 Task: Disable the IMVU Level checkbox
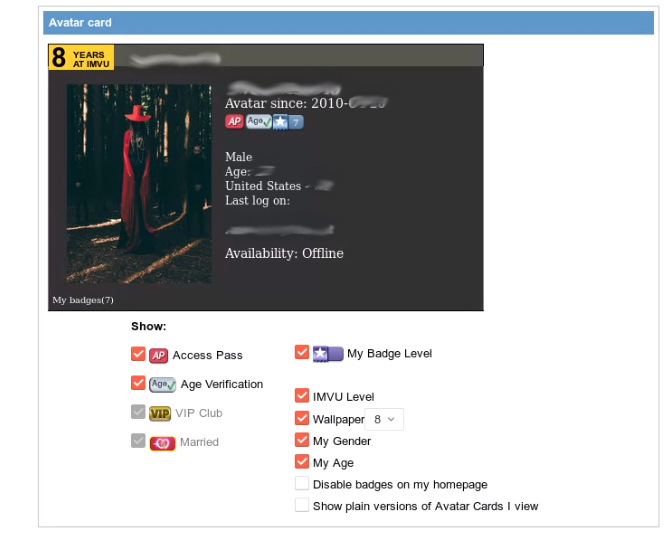[x=302, y=395]
